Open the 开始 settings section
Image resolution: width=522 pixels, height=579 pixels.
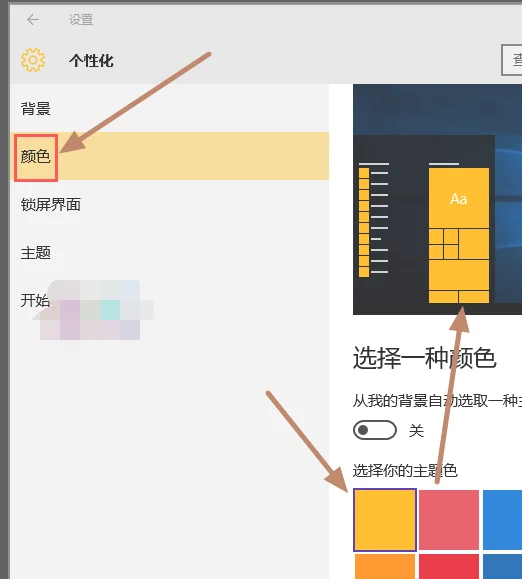click(169, 300)
